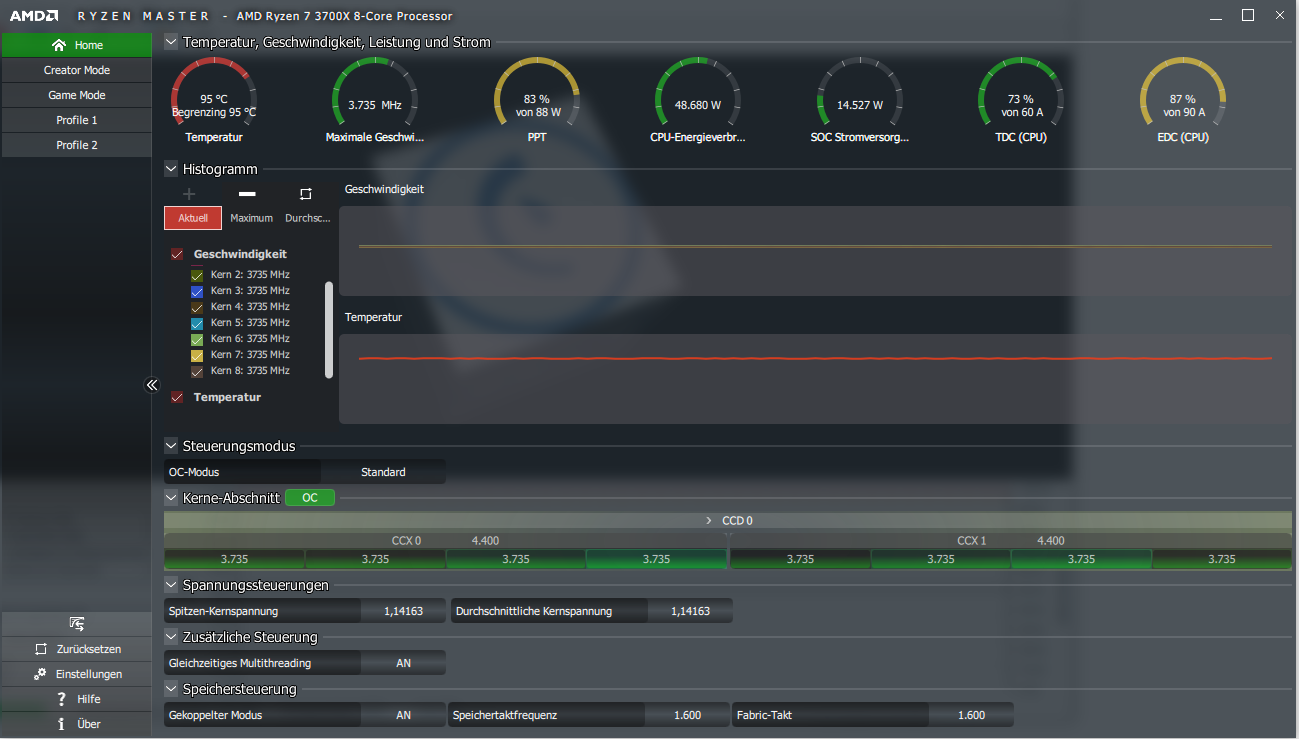Toggle the Kern 7 checkbox

click(197, 355)
